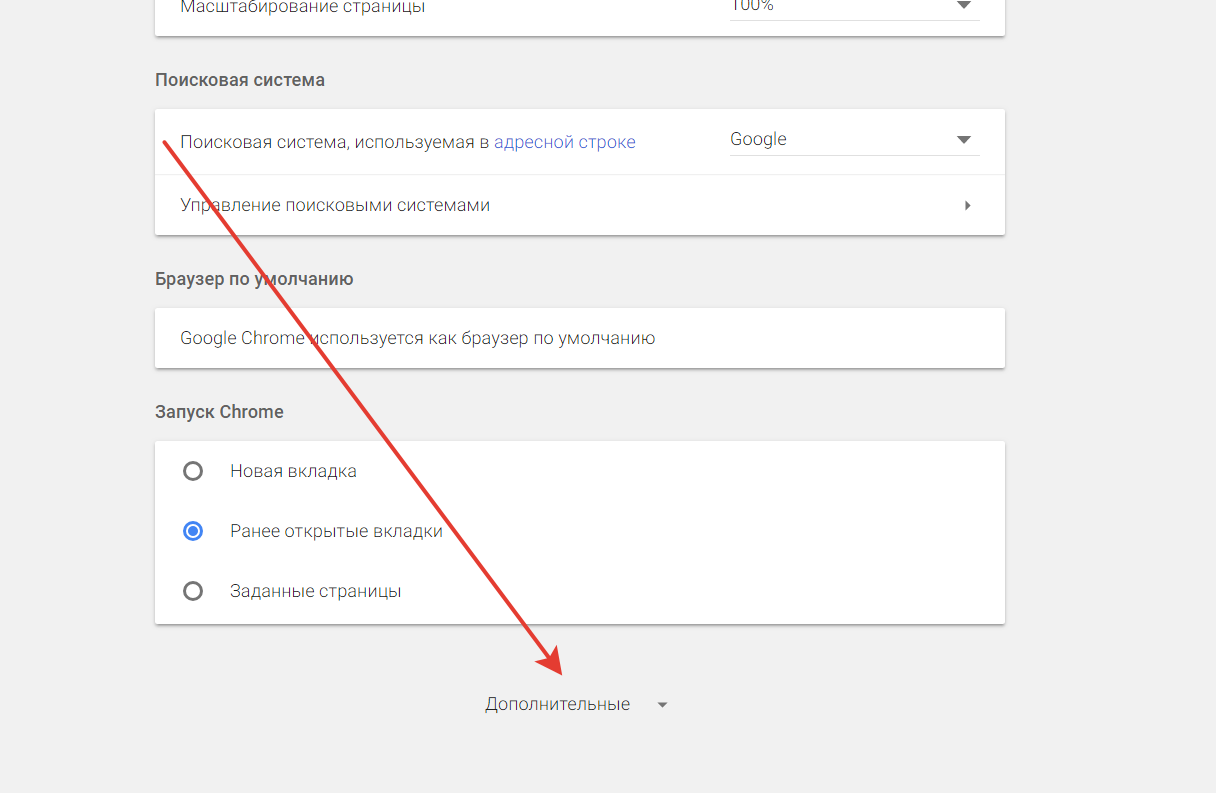This screenshot has height=793, width=1216.
Task: Click the "Браузер по умолчанию" heading
Action: point(254,279)
